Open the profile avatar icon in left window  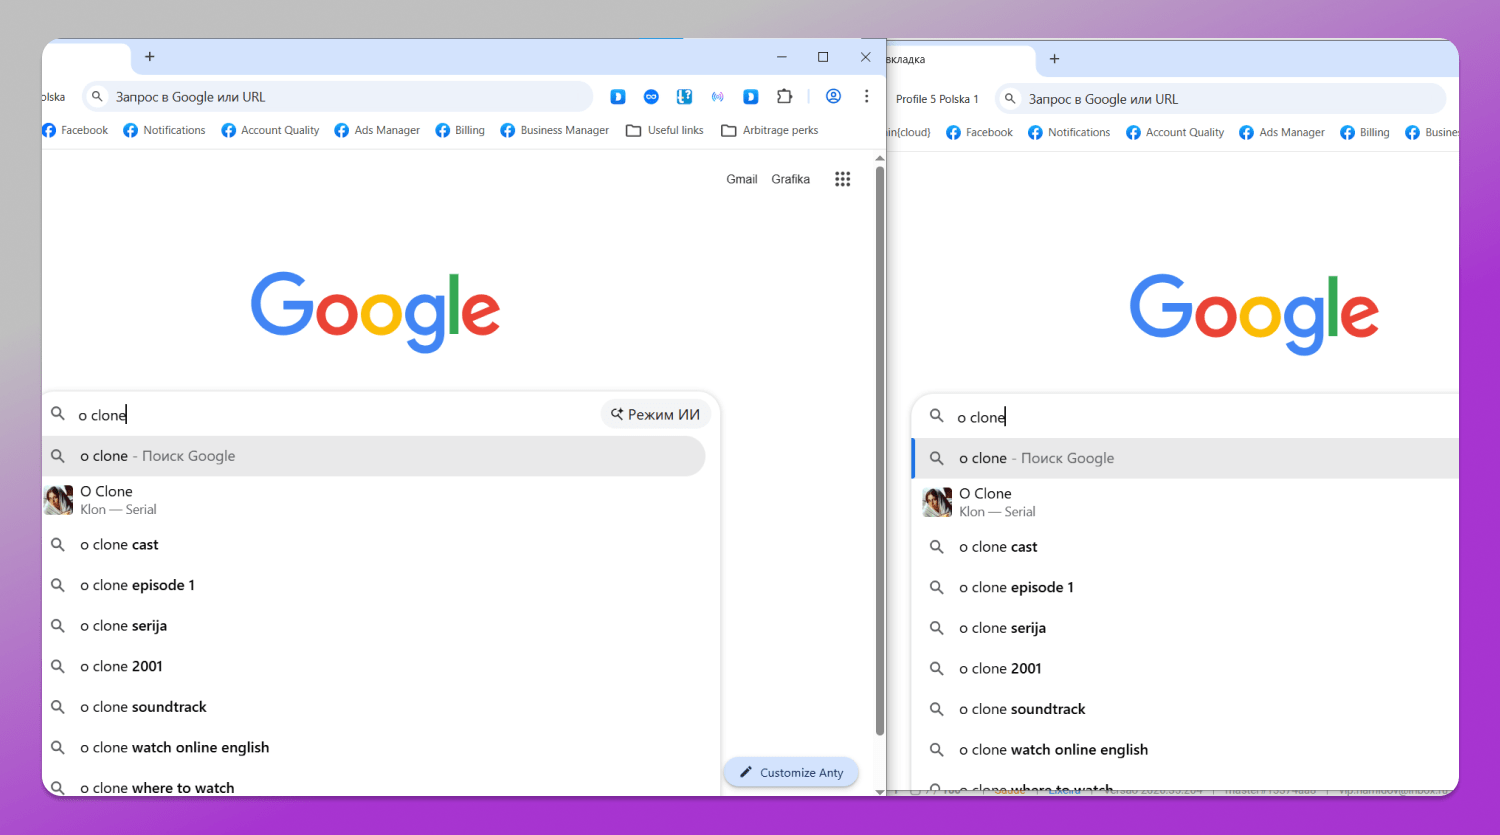tap(833, 97)
